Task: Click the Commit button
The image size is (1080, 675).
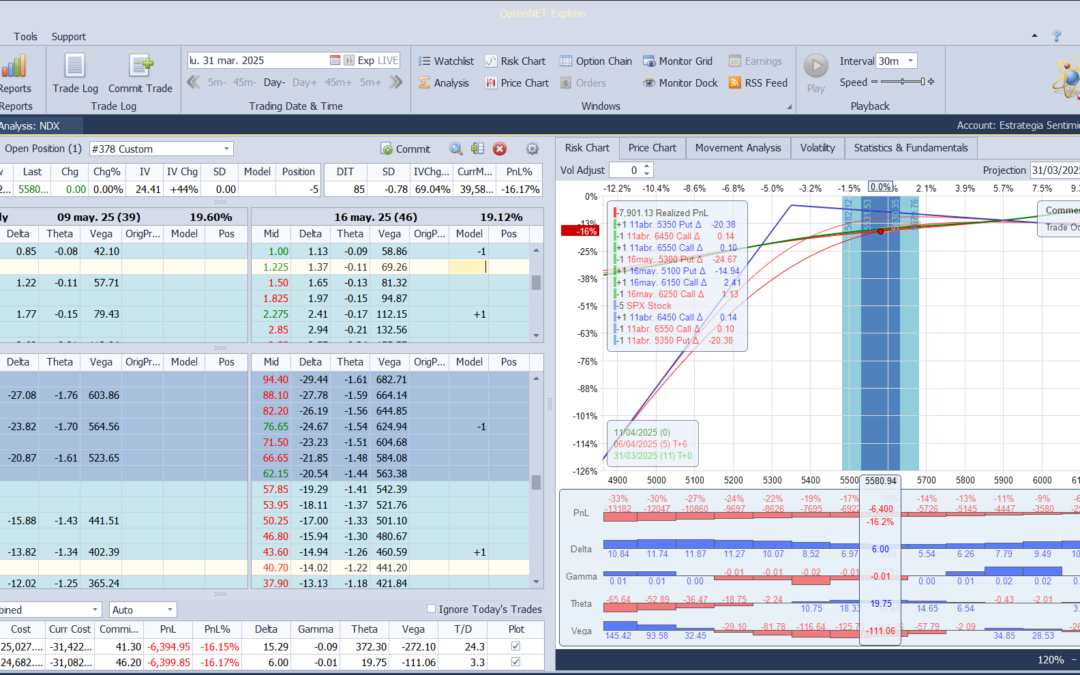Action: 406,149
